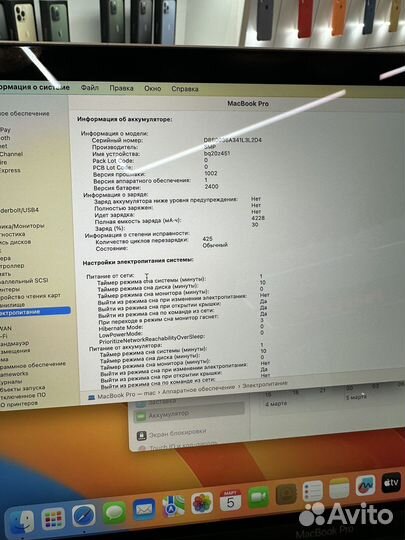
Task: Open the Информация о системе app menu
Action: pyautogui.click(x=35, y=87)
